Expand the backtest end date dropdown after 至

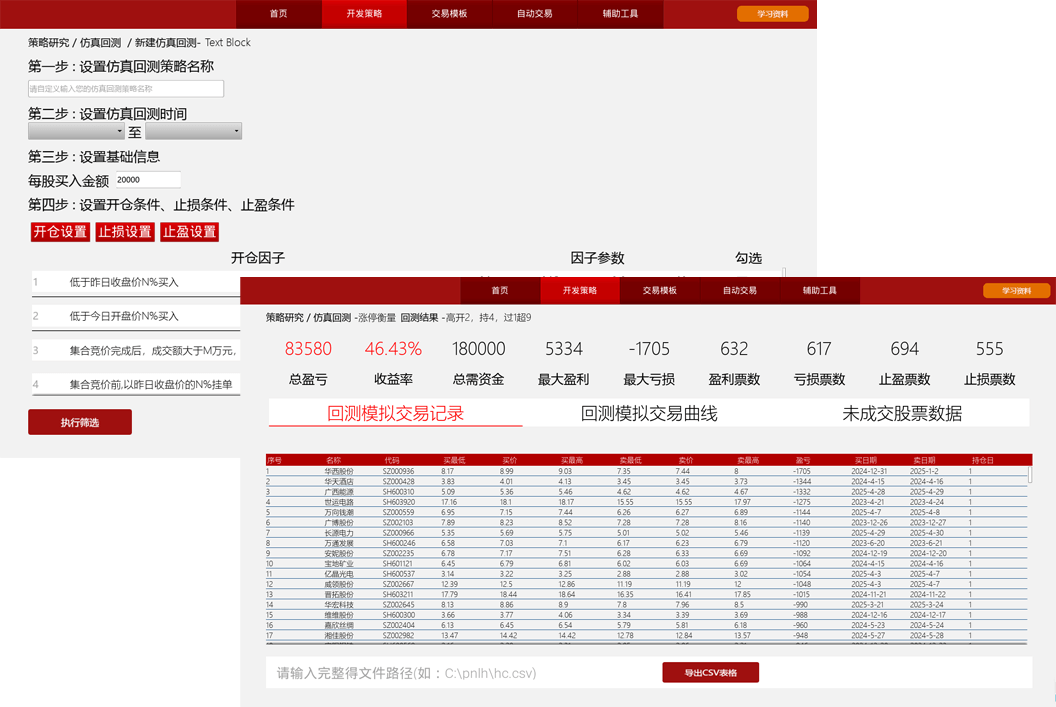(193, 131)
